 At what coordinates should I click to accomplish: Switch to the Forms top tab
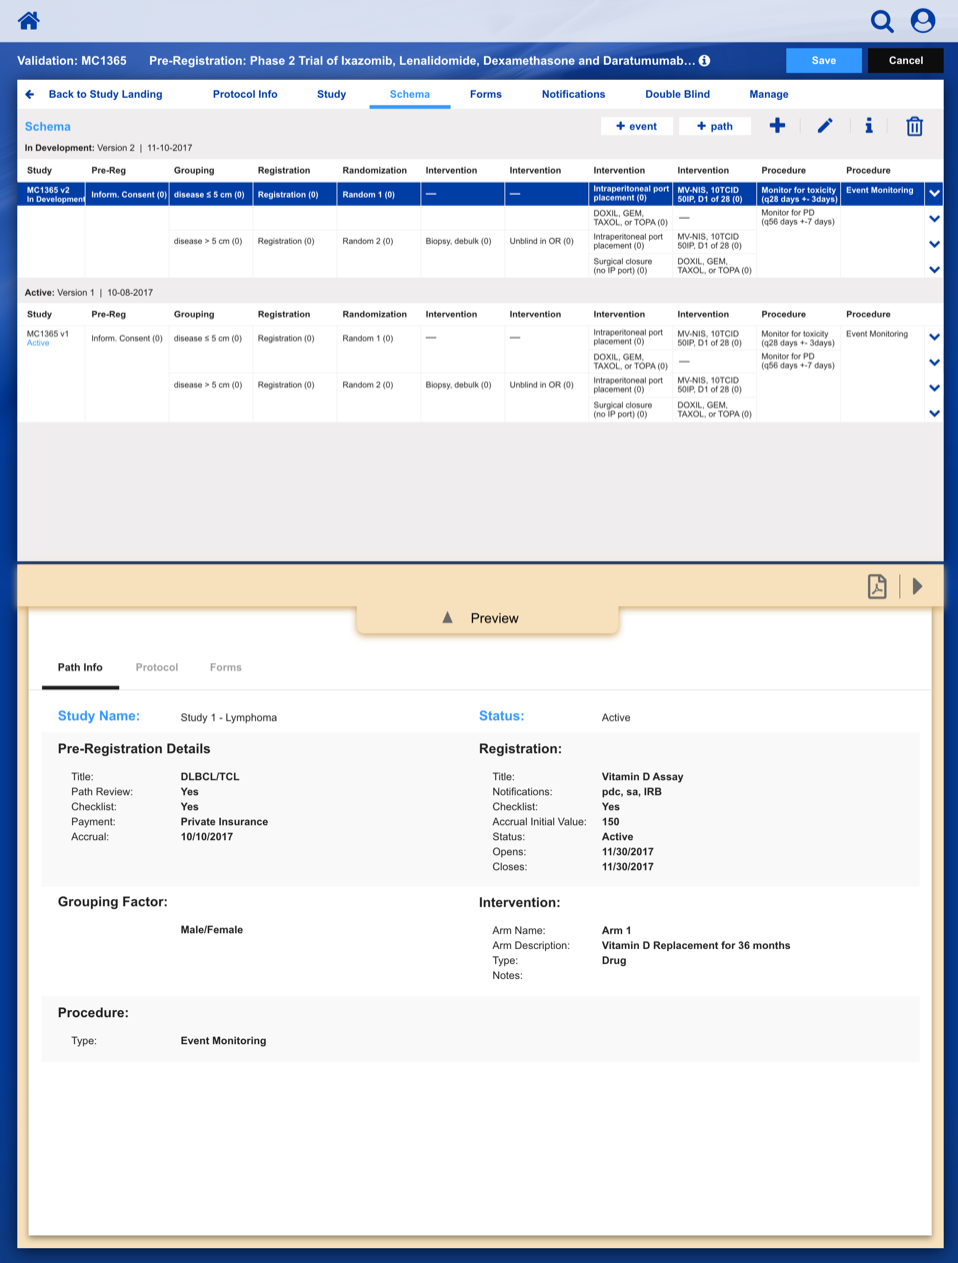pyautogui.click(x=486, y=94)
